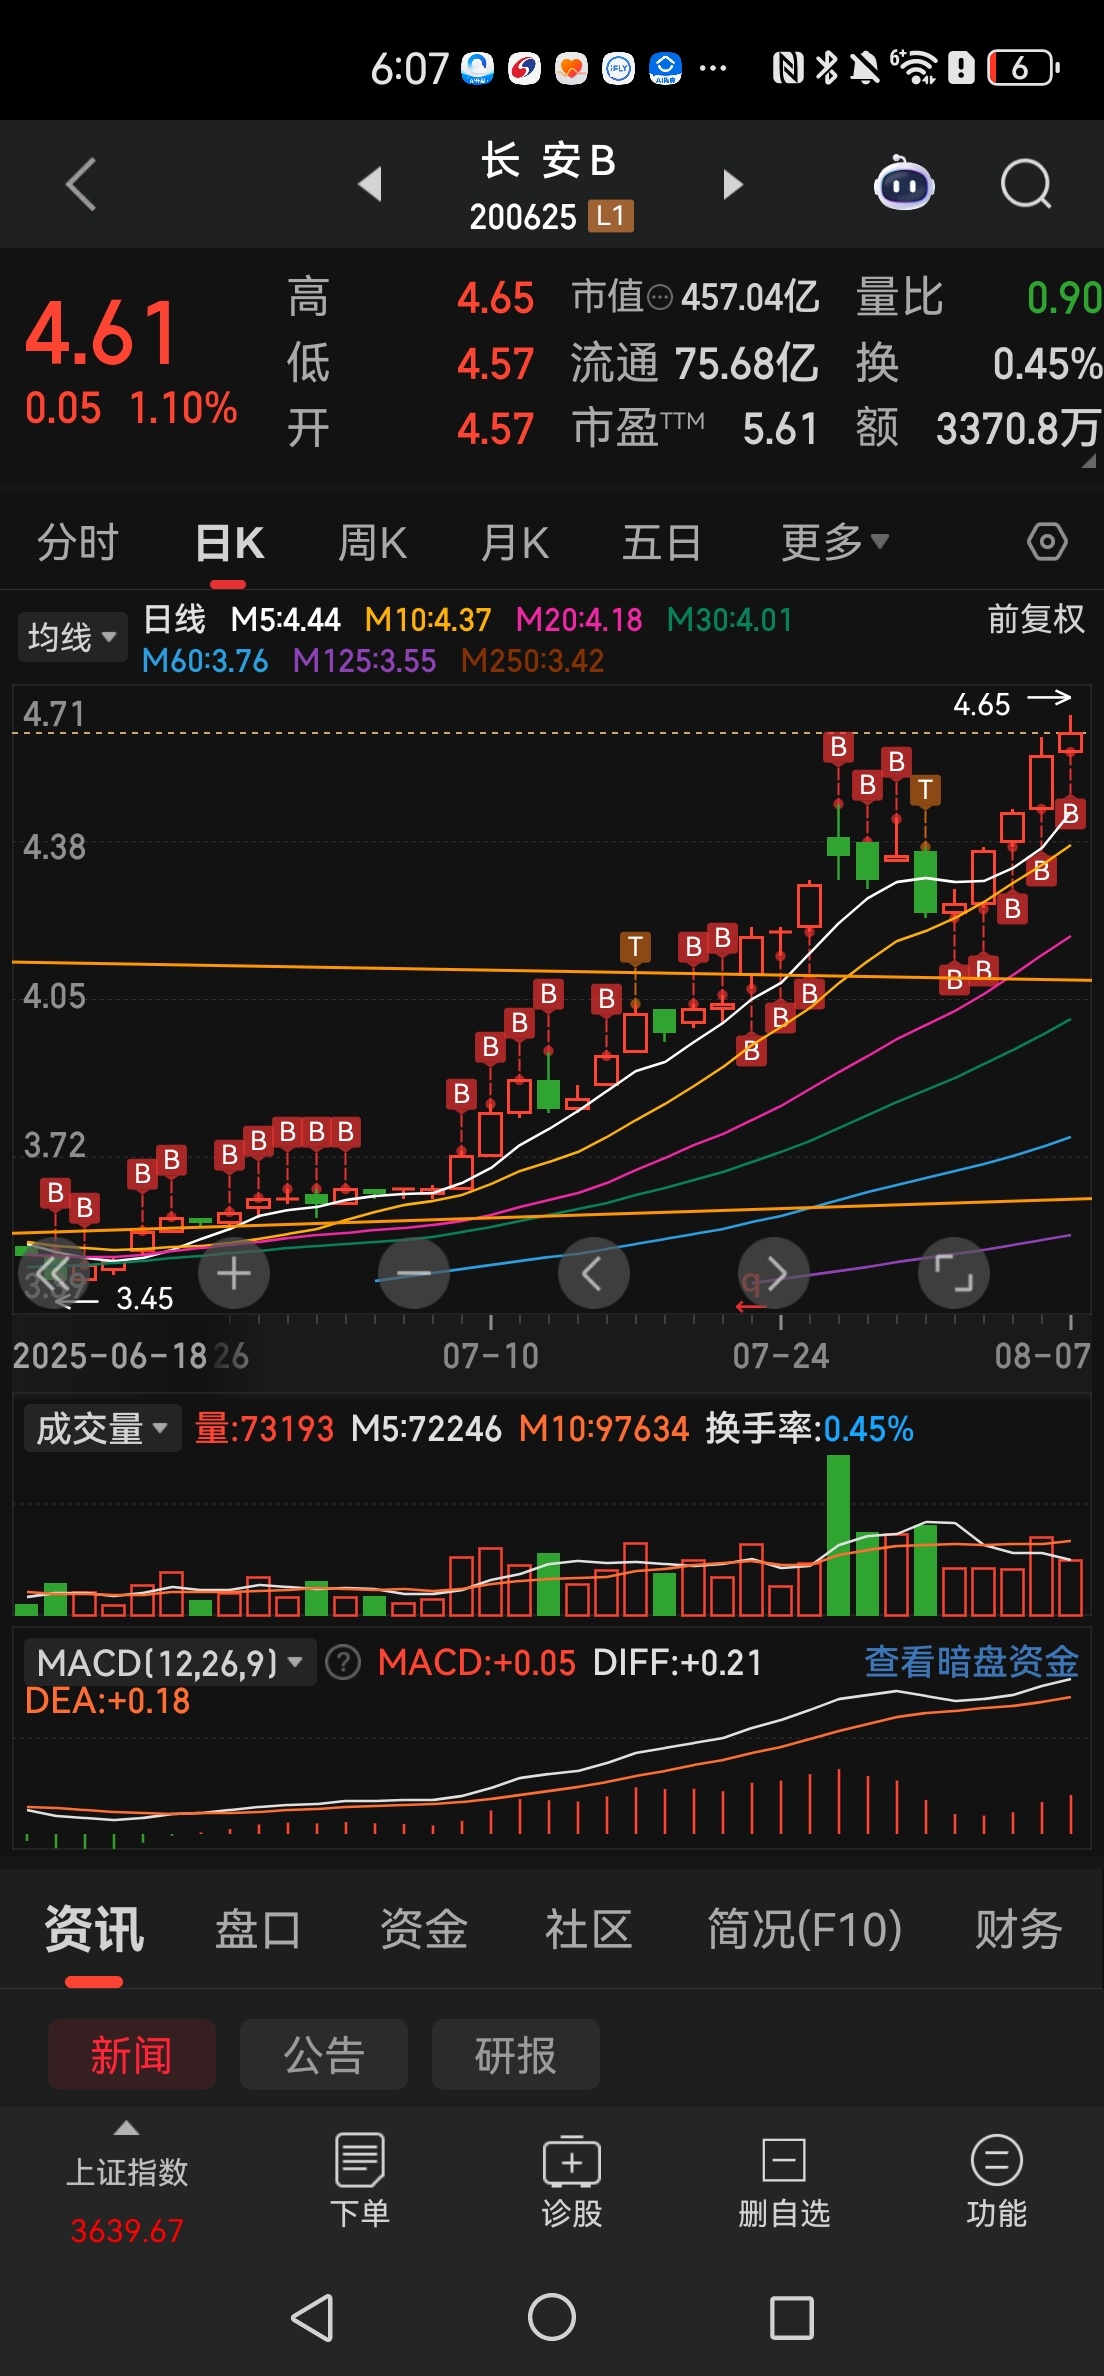Open the 社区 tab
This screenshot has height=2376, width=1104.
(x=589, y=1929)
